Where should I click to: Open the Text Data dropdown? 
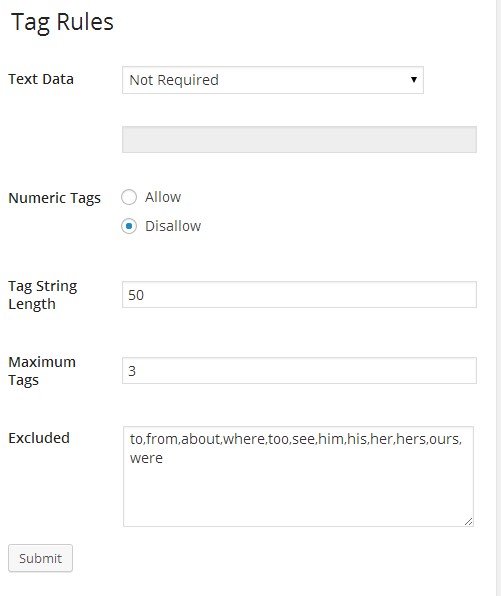(x=273, y=80)
